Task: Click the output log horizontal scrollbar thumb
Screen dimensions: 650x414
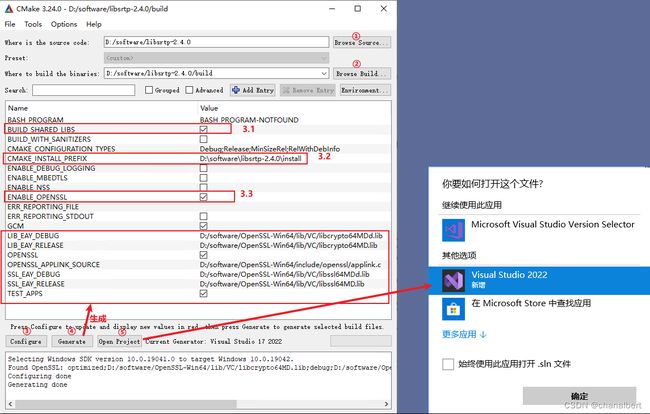Action: 126,404
